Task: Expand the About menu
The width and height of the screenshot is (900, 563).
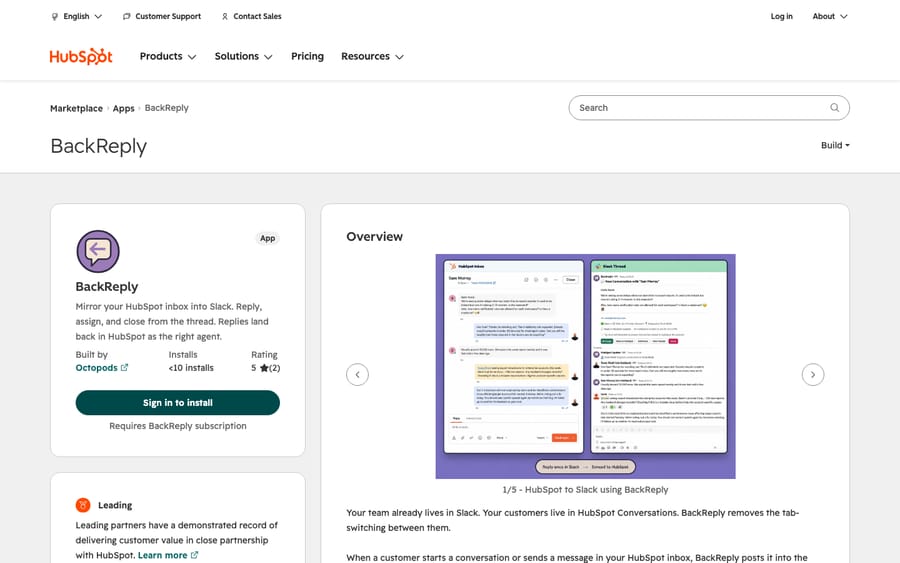Action: click(829, 16)
